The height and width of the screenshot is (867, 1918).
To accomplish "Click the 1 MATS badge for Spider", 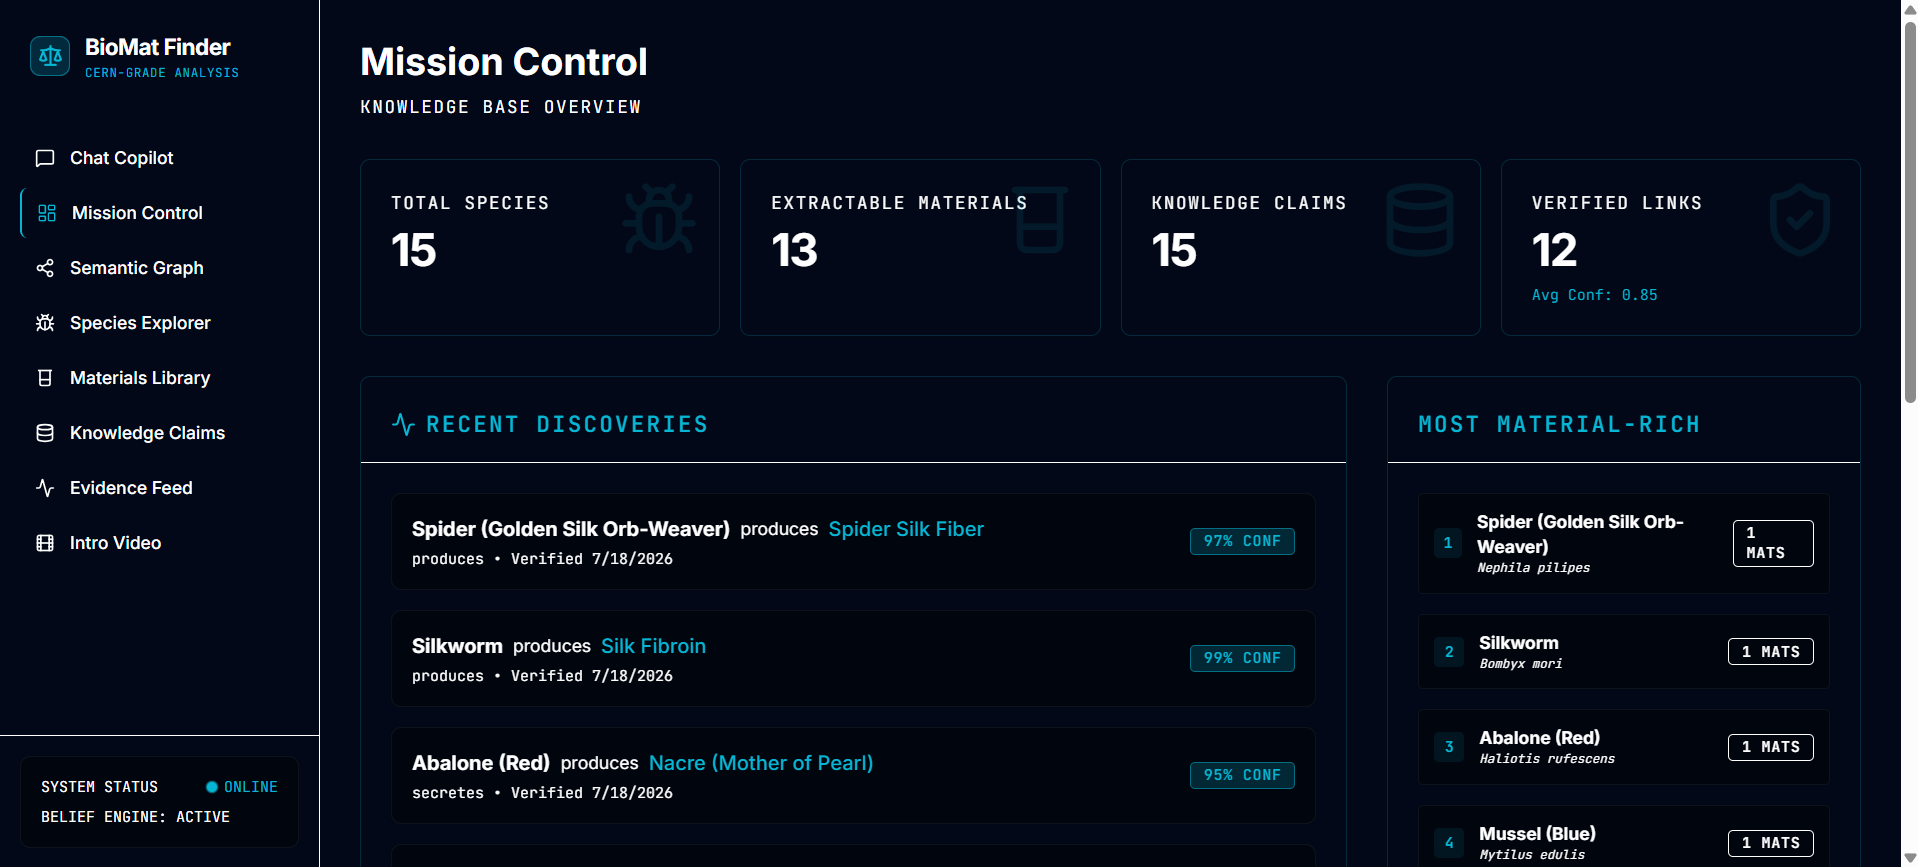I will pos(1773,543).
